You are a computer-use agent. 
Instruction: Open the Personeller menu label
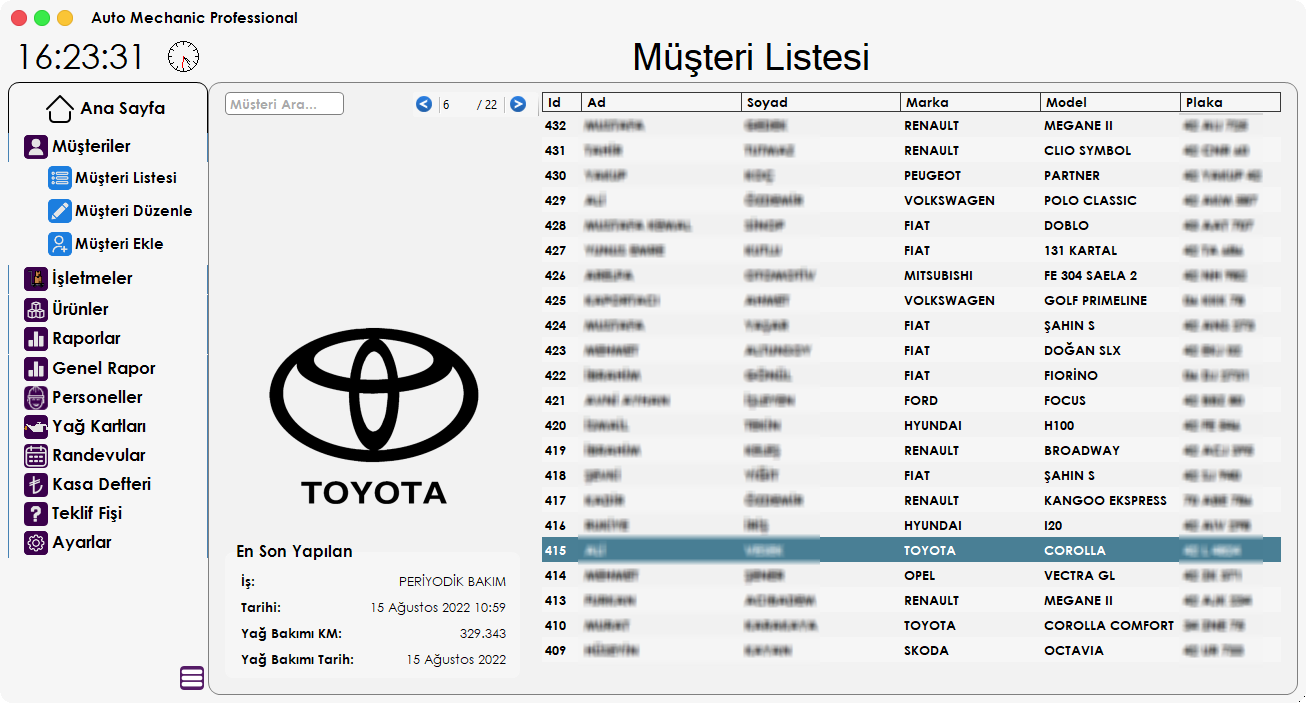[x=97, y=397]
